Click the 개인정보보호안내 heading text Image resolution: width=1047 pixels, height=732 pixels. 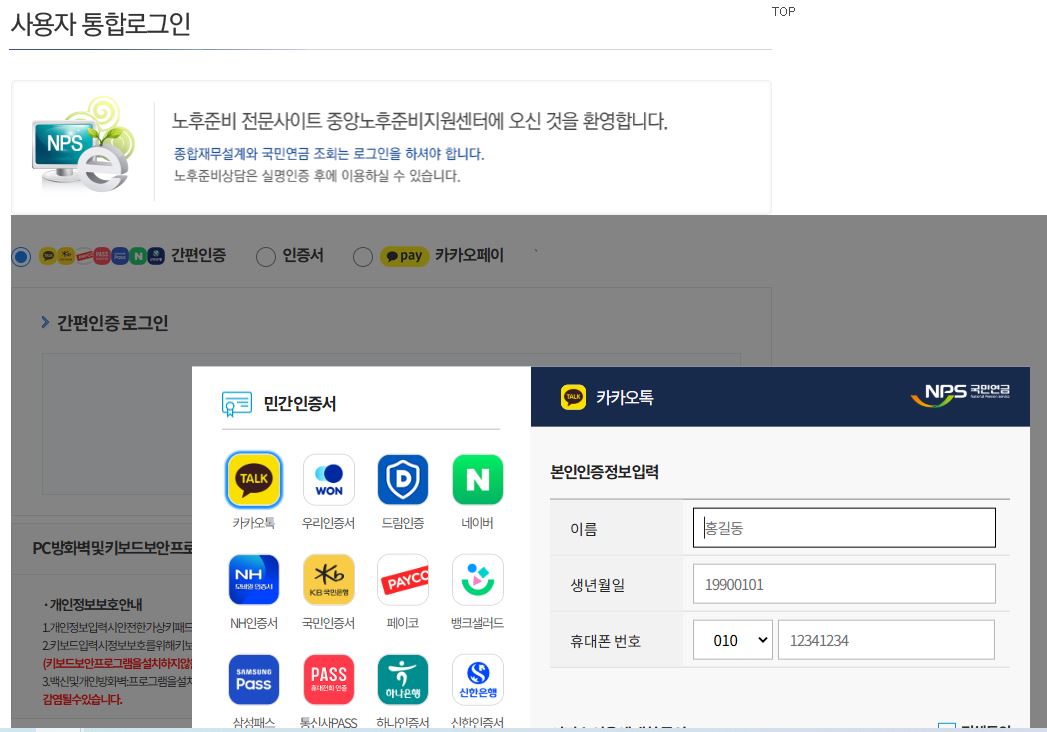coord(95,604)
